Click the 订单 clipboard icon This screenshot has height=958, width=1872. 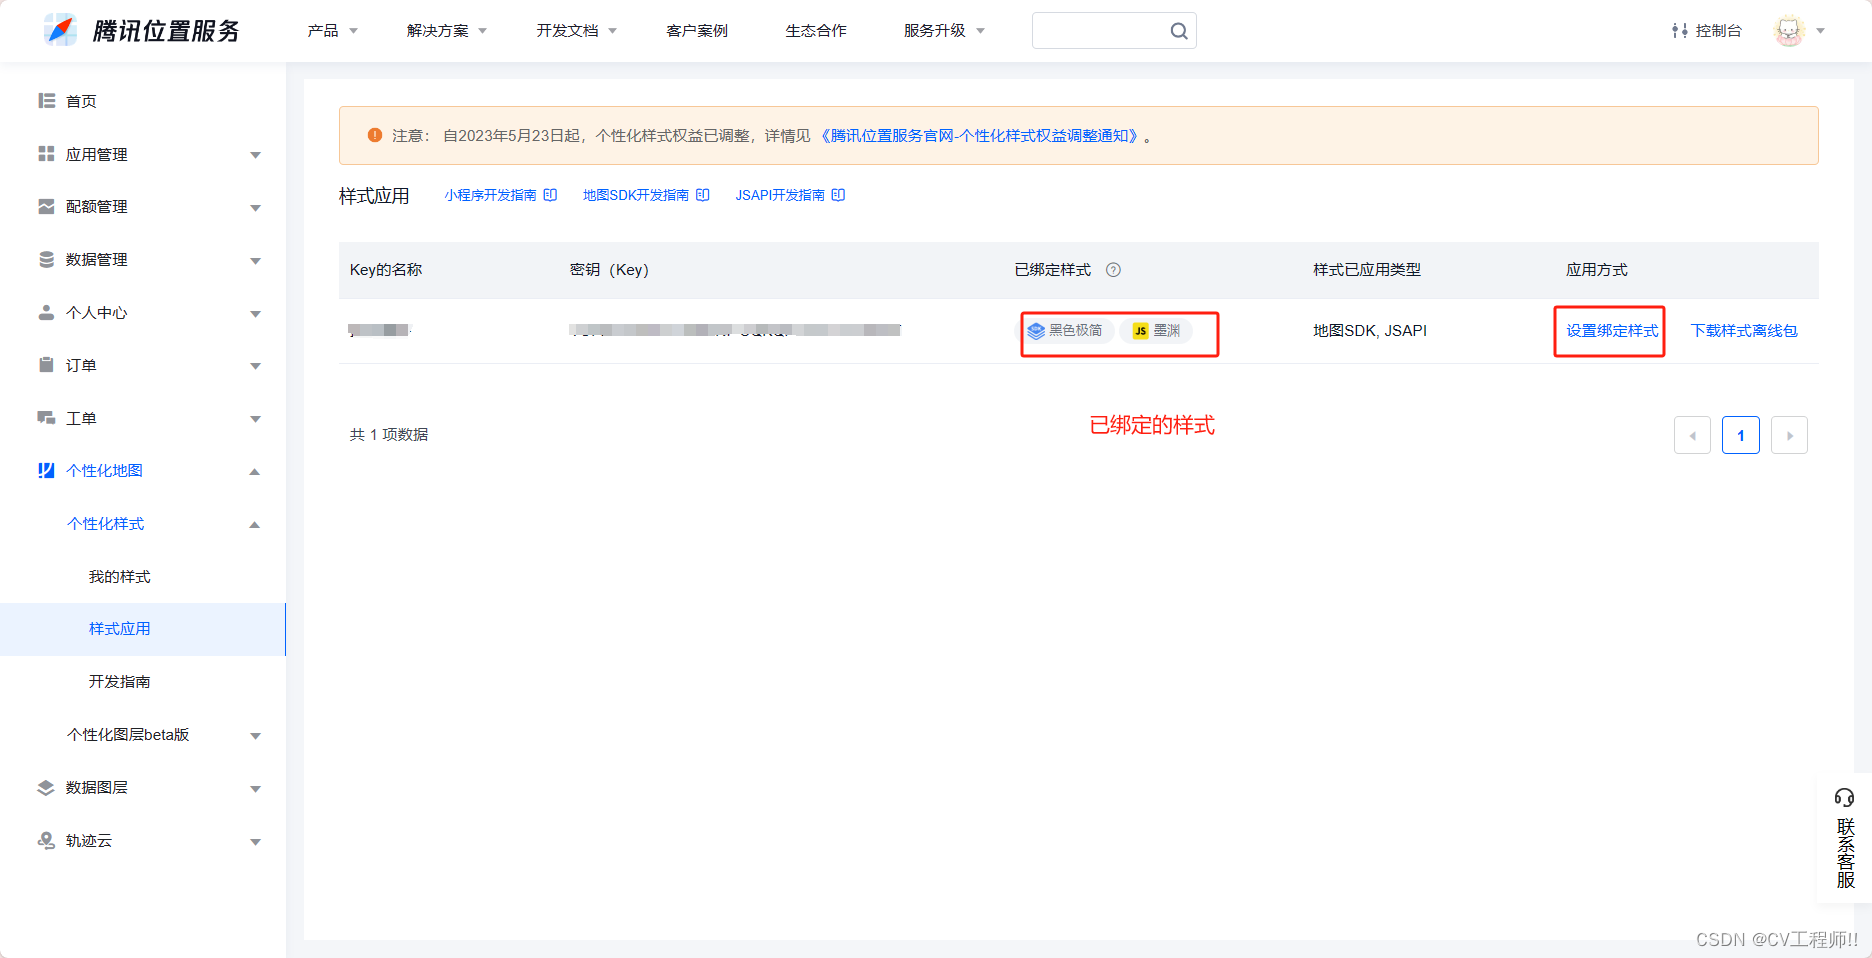tap(46, 365)
